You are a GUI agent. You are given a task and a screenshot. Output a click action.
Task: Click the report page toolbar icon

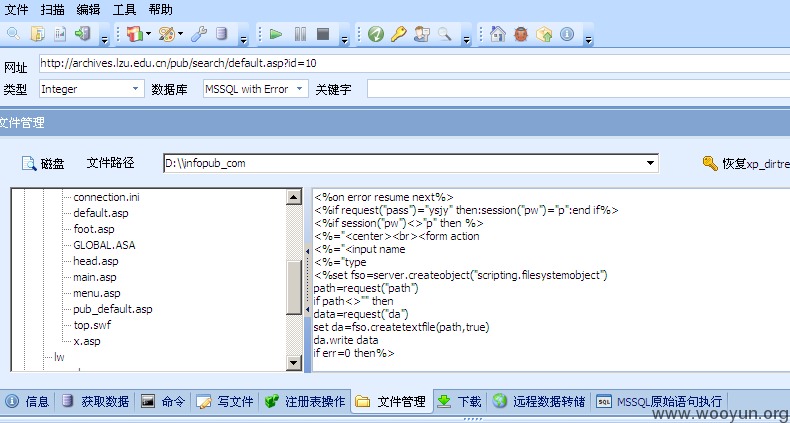(x=60, y=34)
